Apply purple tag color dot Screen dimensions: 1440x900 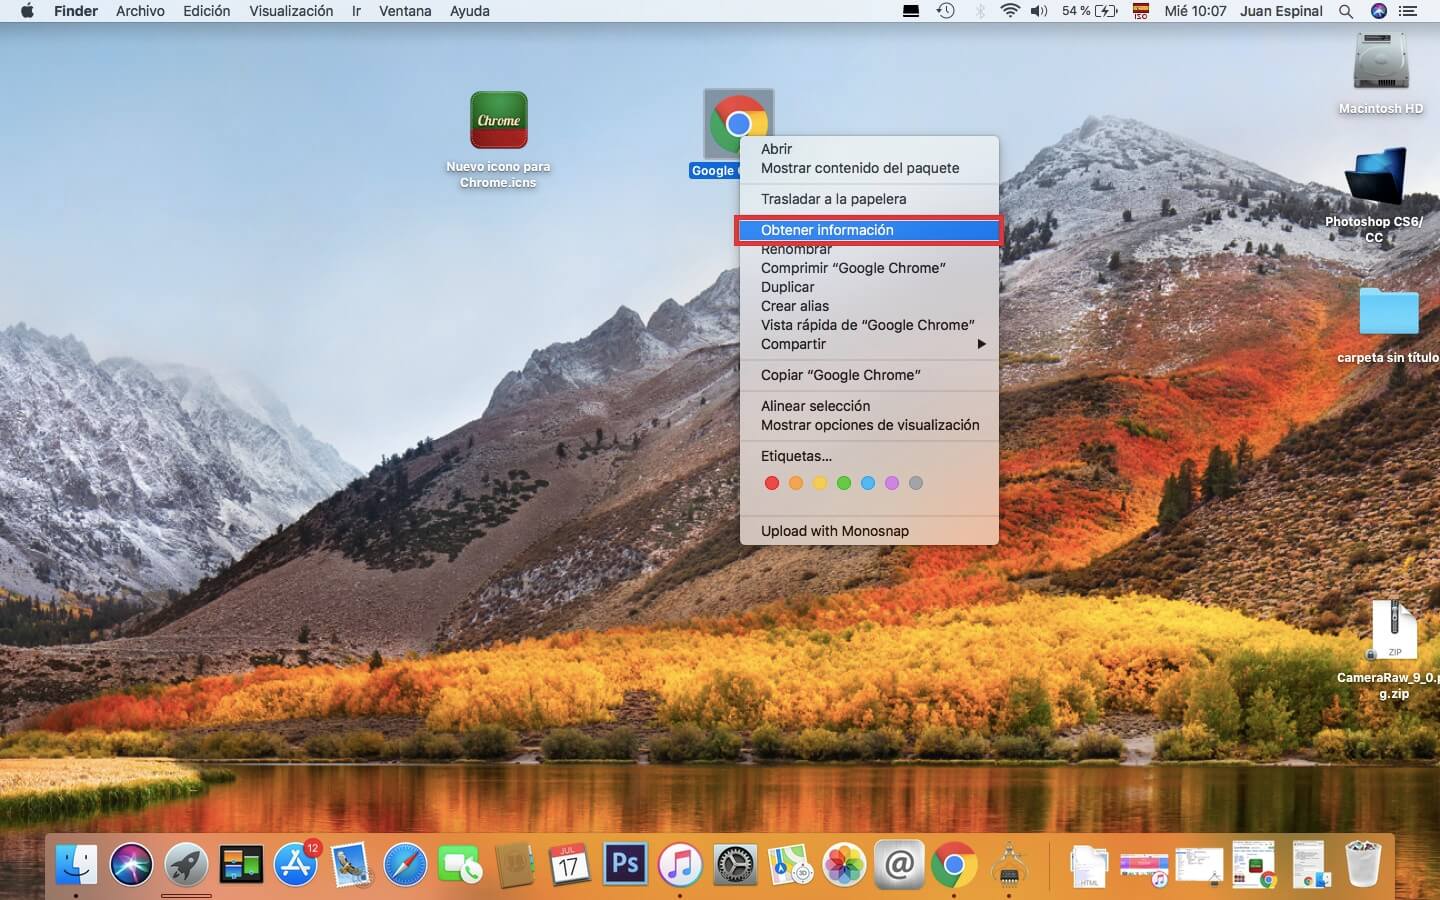pos(892,483)
